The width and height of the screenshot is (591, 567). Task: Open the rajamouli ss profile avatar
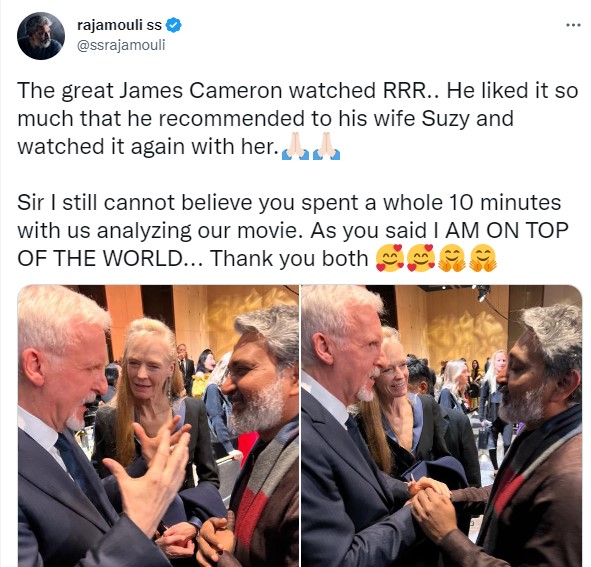click(41, 35)
